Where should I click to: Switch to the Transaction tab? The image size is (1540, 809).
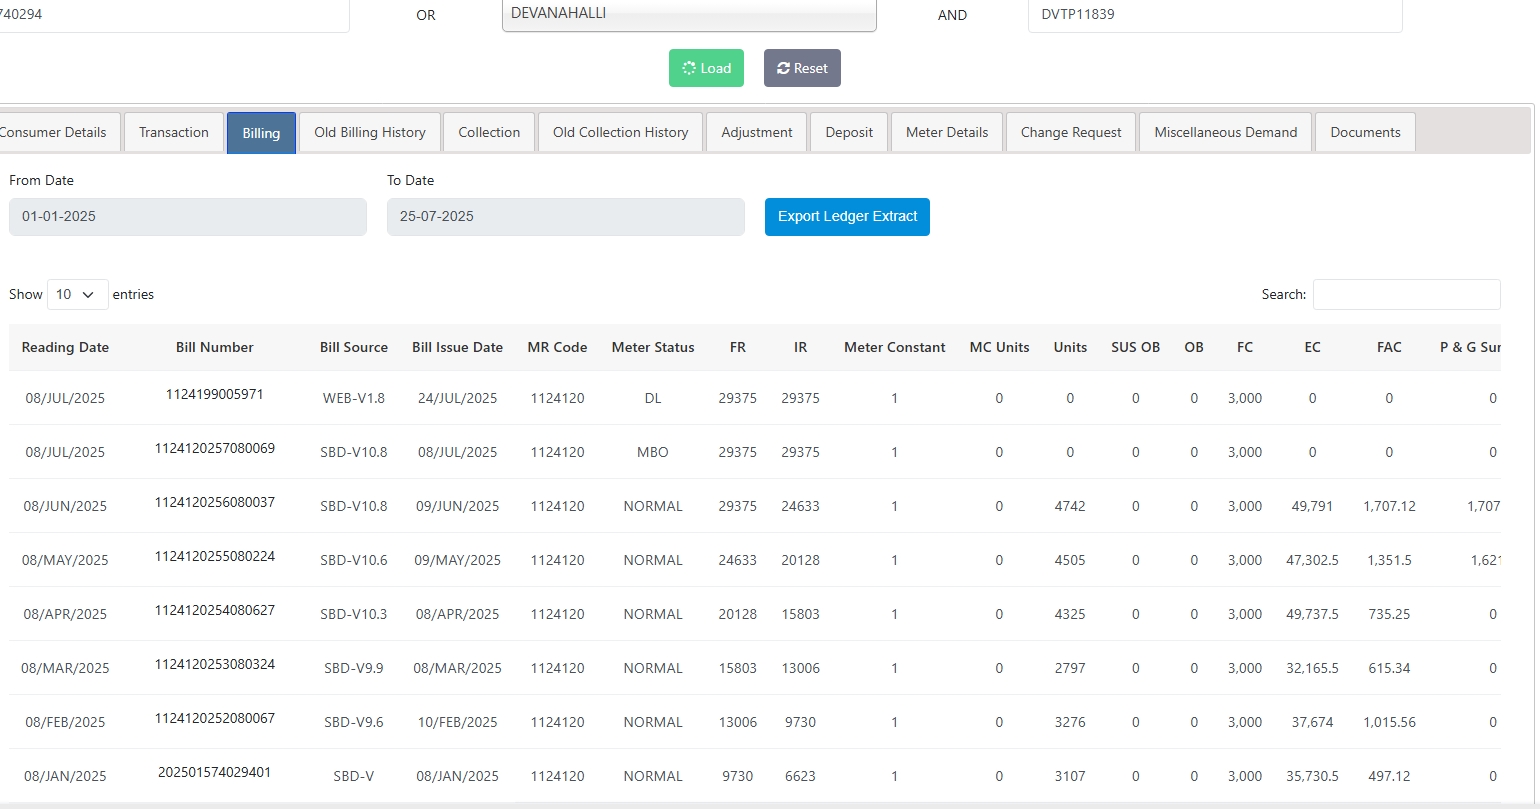[174, 132]
